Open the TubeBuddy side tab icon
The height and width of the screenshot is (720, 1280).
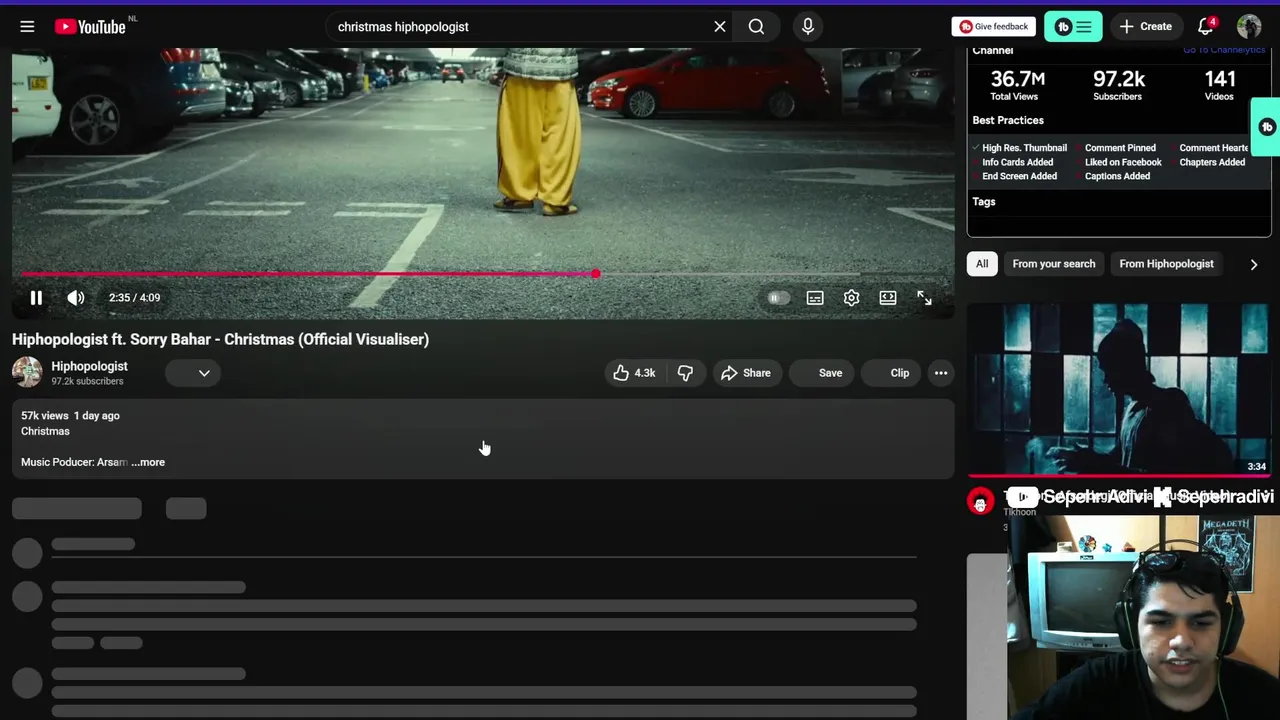pos(1267,127)
